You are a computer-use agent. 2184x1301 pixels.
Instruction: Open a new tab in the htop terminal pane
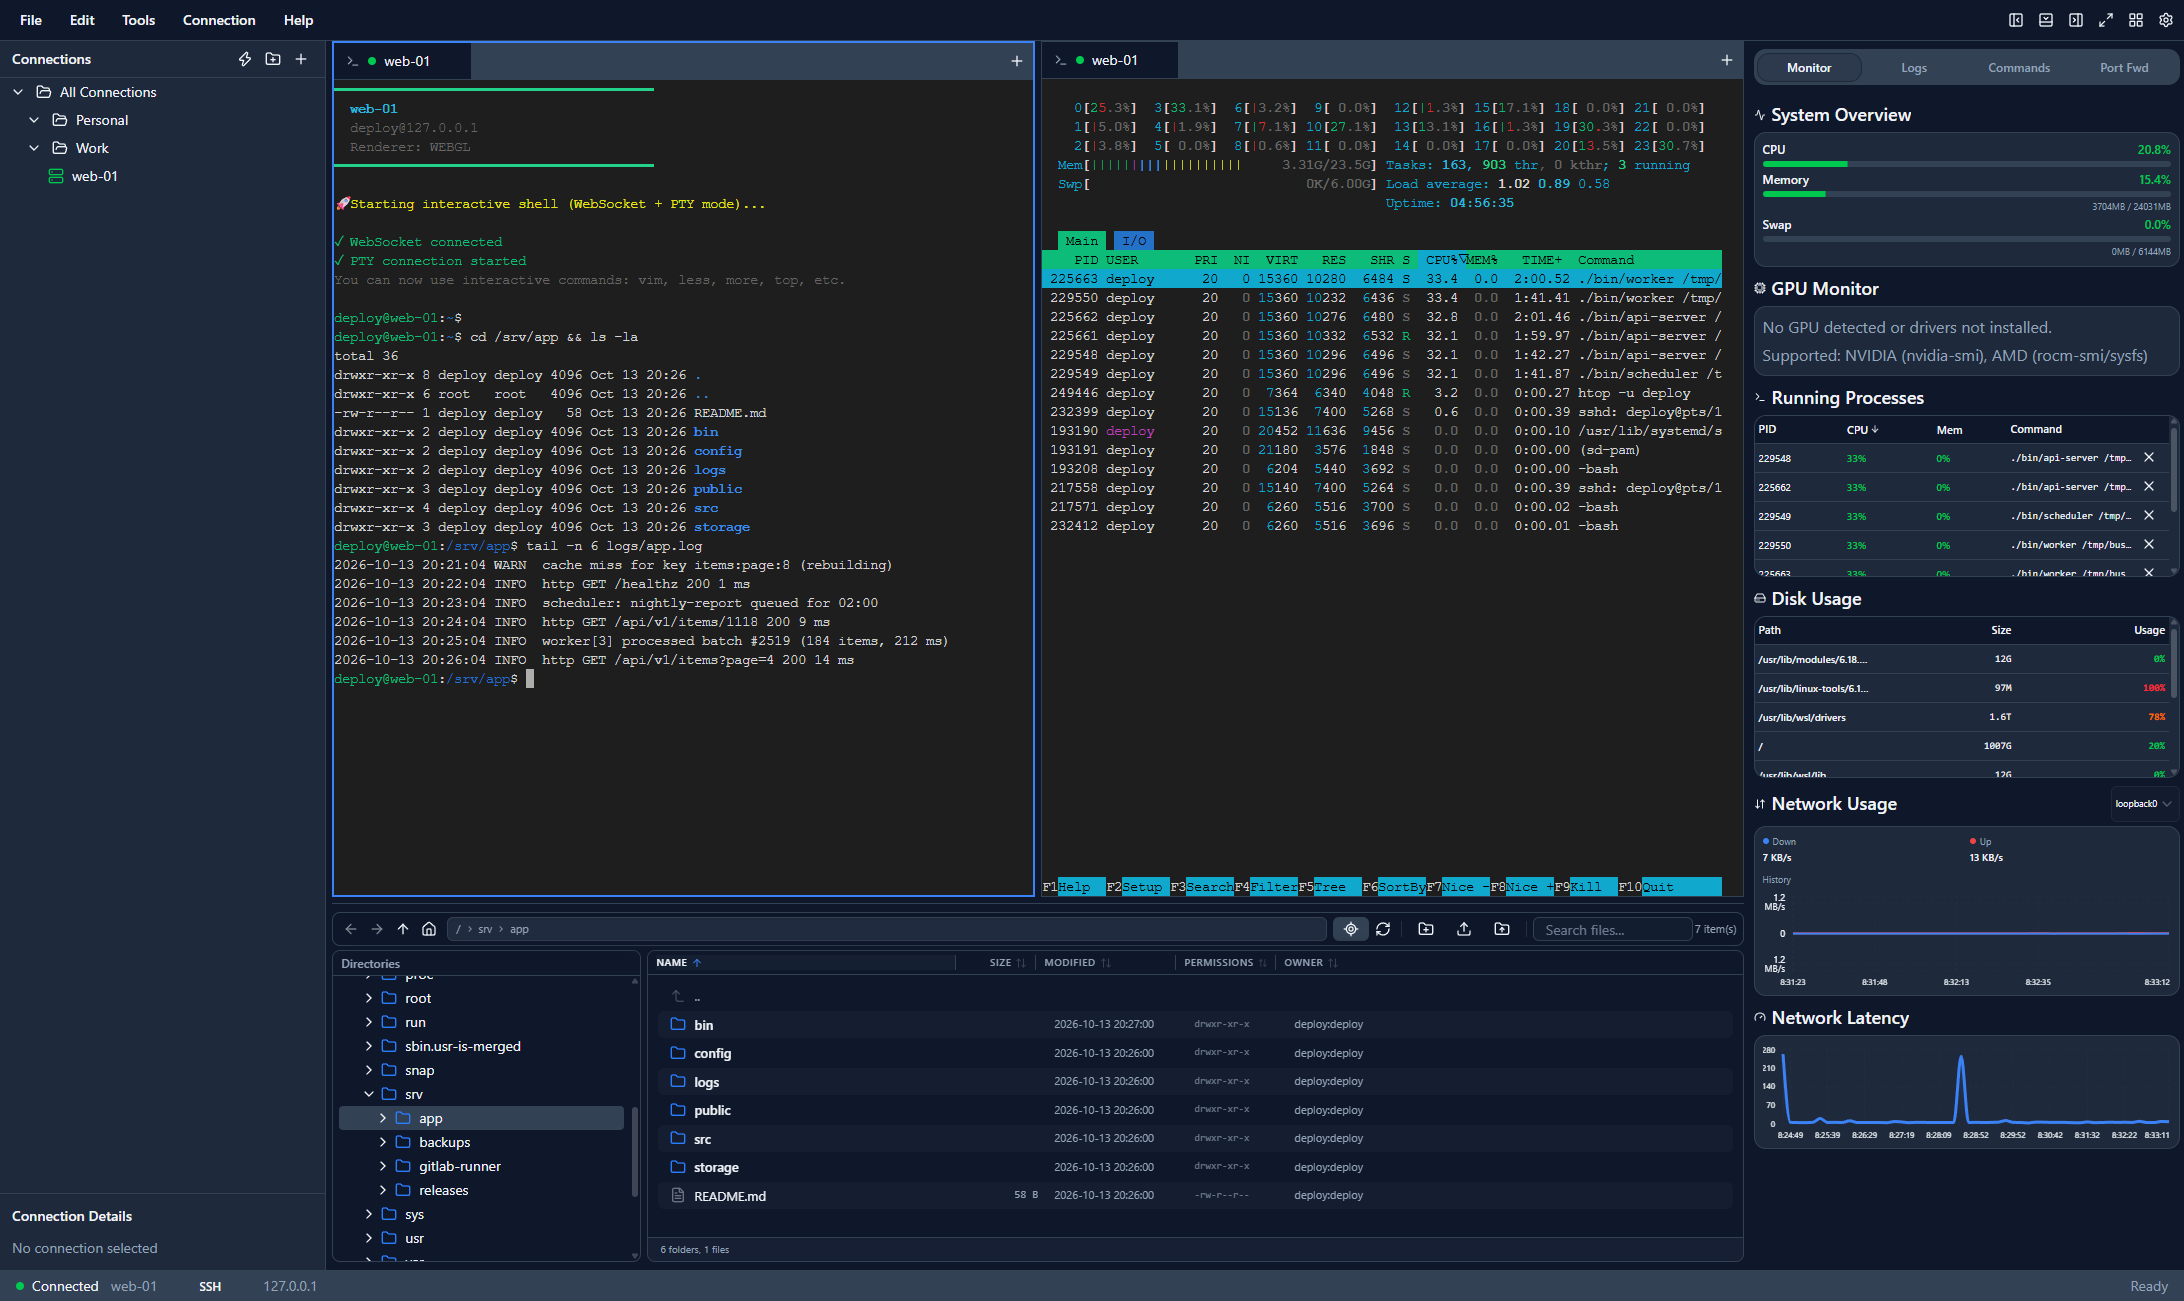(x=1727, y=60)
